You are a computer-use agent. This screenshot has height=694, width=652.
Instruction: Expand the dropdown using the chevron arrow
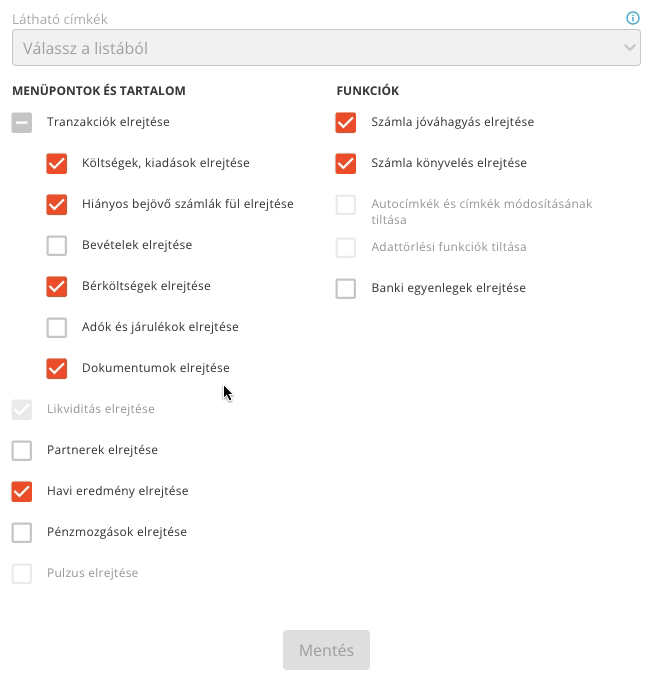click(x=629, y=47)
